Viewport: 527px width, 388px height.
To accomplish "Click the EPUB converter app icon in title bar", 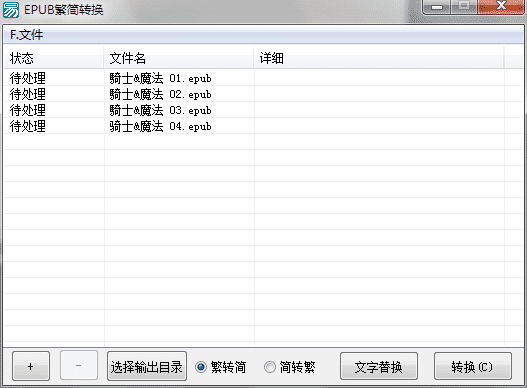I will click(11, 9).
